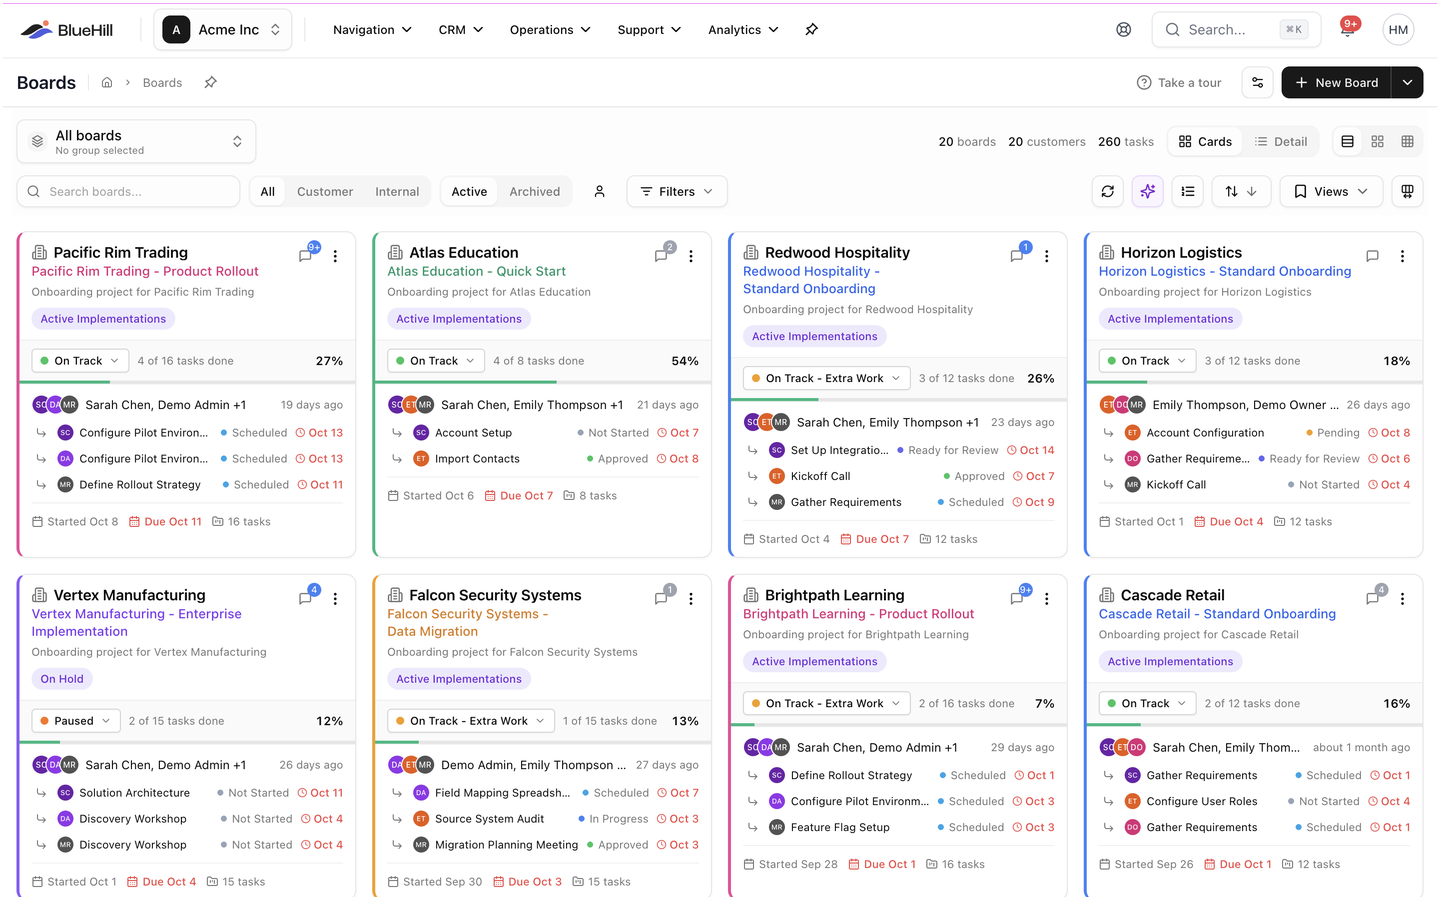Click the refresh boards icon

[1108, 192]
